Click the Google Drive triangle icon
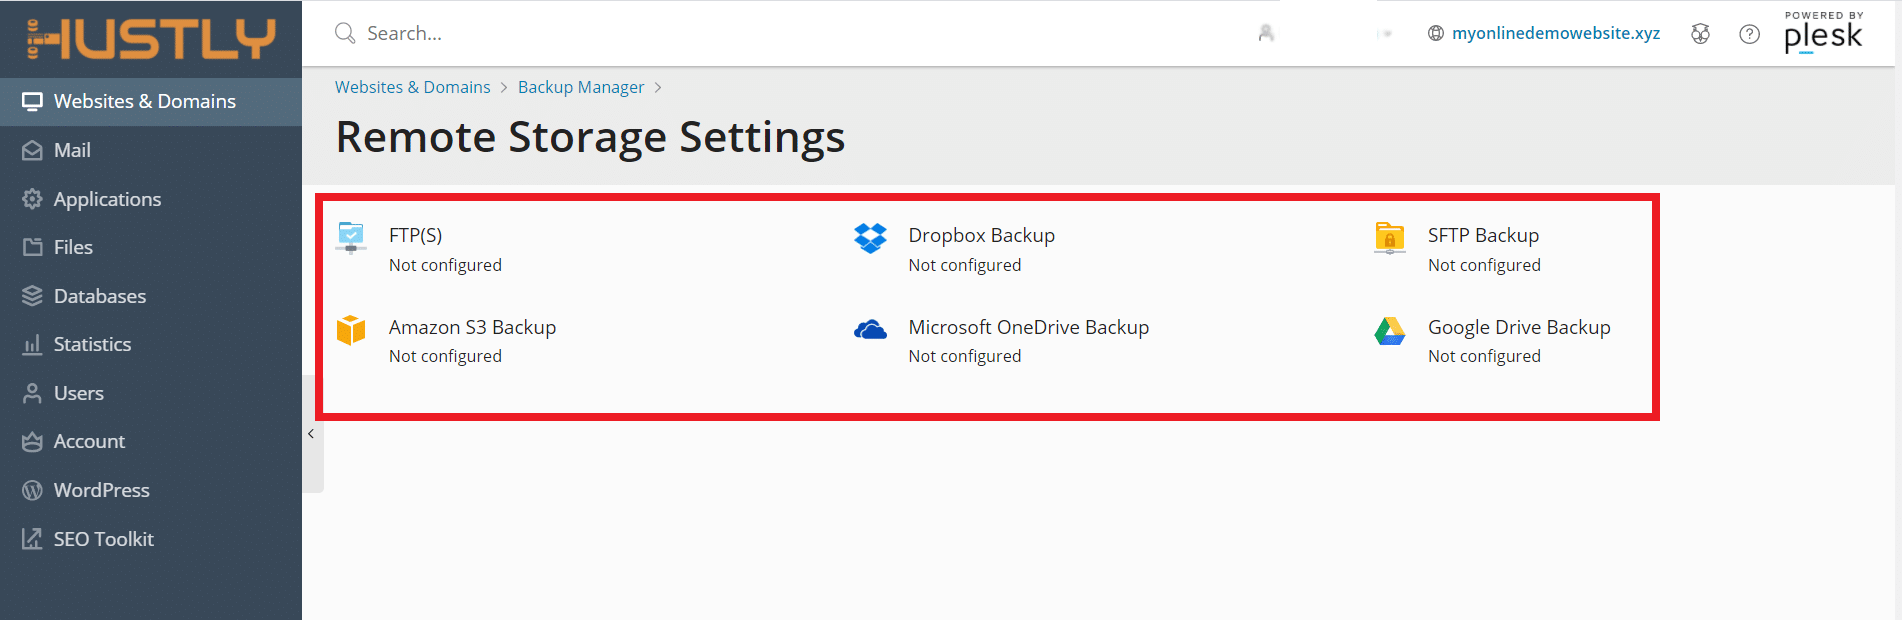The width and height of the screenshot is (1902, 620). 1390,330
